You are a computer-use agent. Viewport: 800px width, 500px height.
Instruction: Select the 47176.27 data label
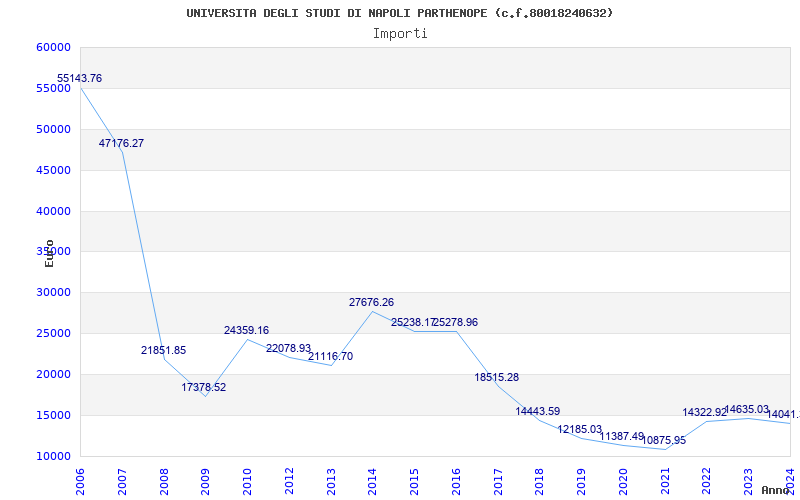point(121,143)
